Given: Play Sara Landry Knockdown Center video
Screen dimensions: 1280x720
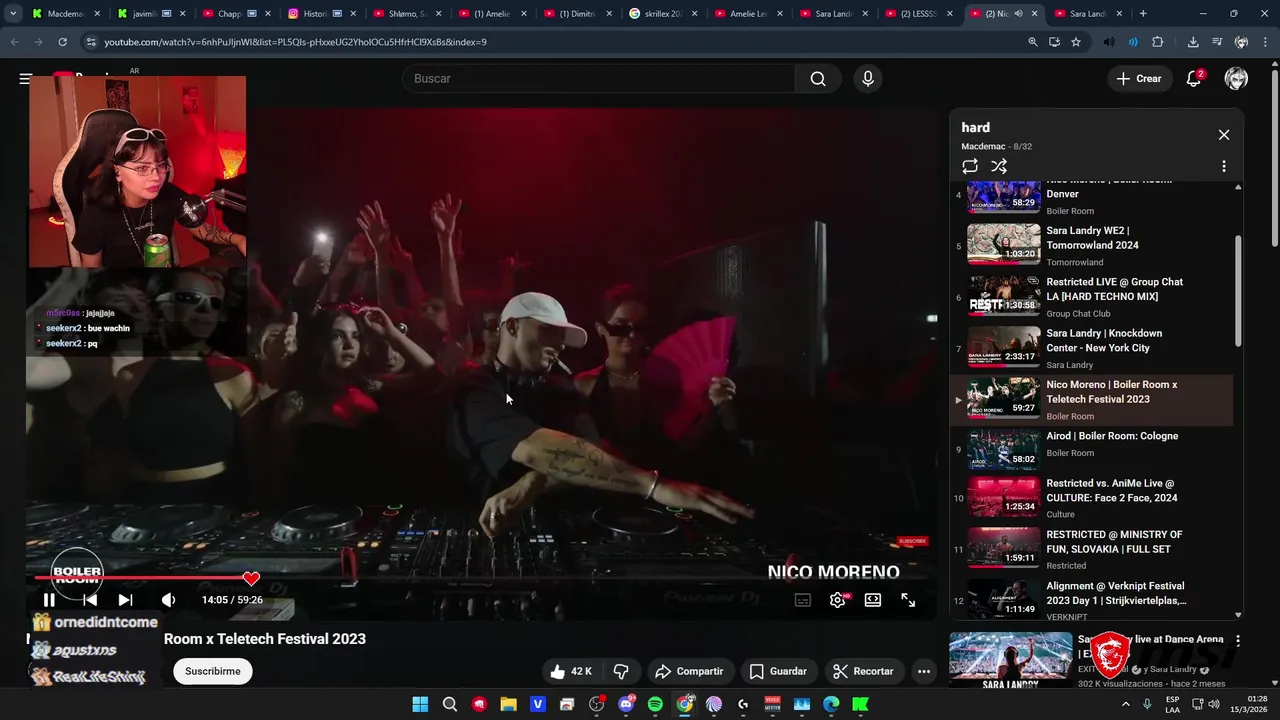Looking at the screenshot, I should pyautogui.click(x=1091, y=348).
